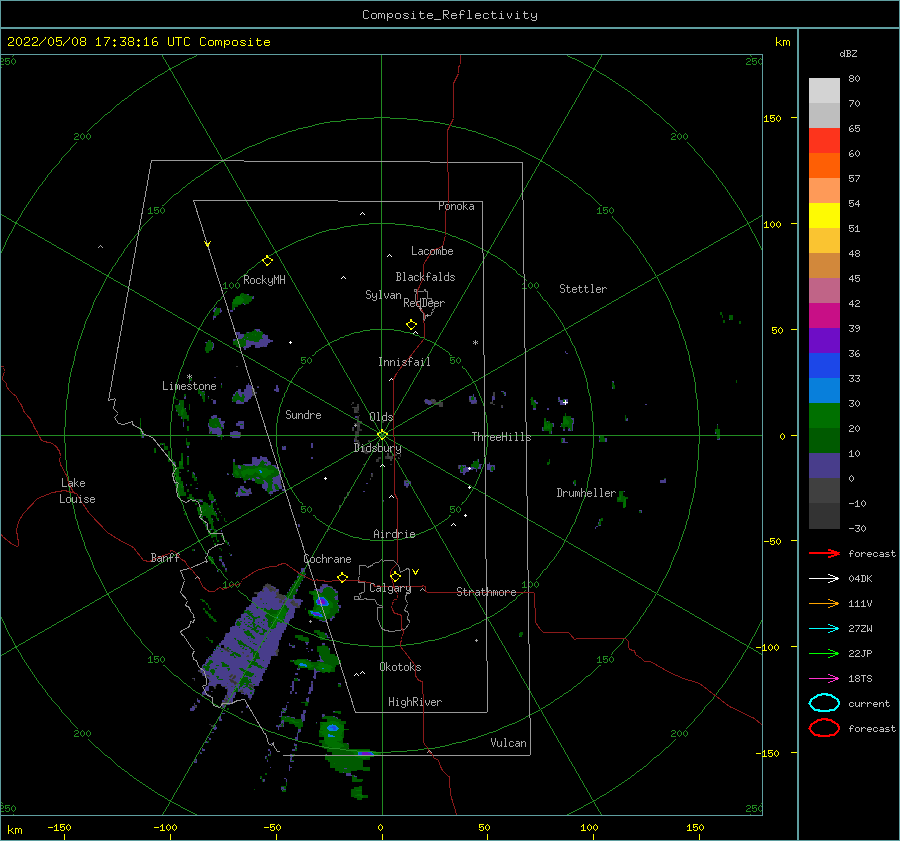The width and height of the screenshot is (900, 841).
Task: Click the dBZ legend heading
Action: [x=848, y=54]
